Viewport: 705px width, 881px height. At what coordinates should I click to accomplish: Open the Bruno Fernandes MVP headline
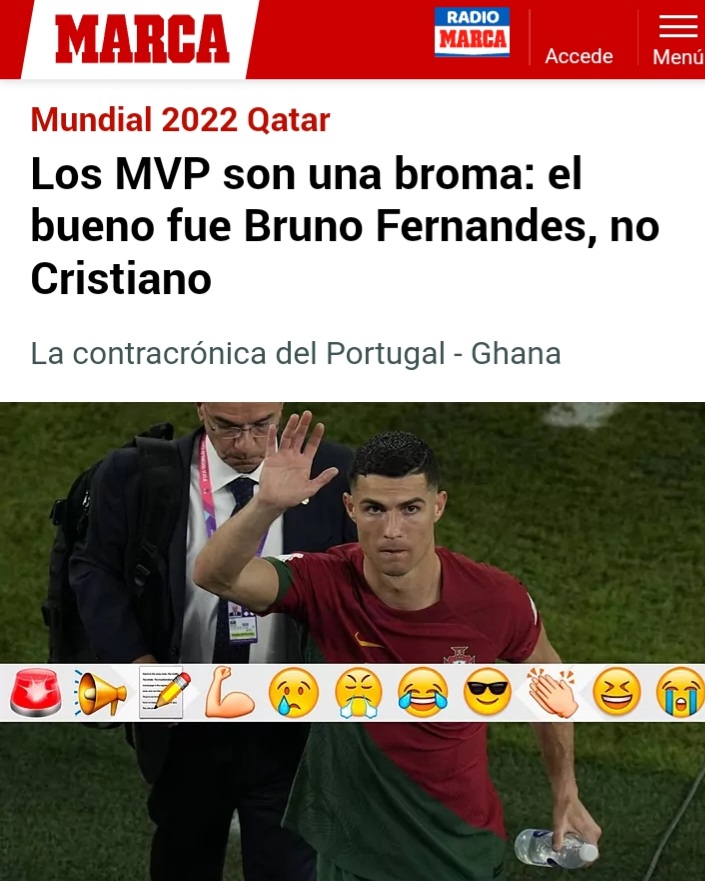click(x=345, y=226)
